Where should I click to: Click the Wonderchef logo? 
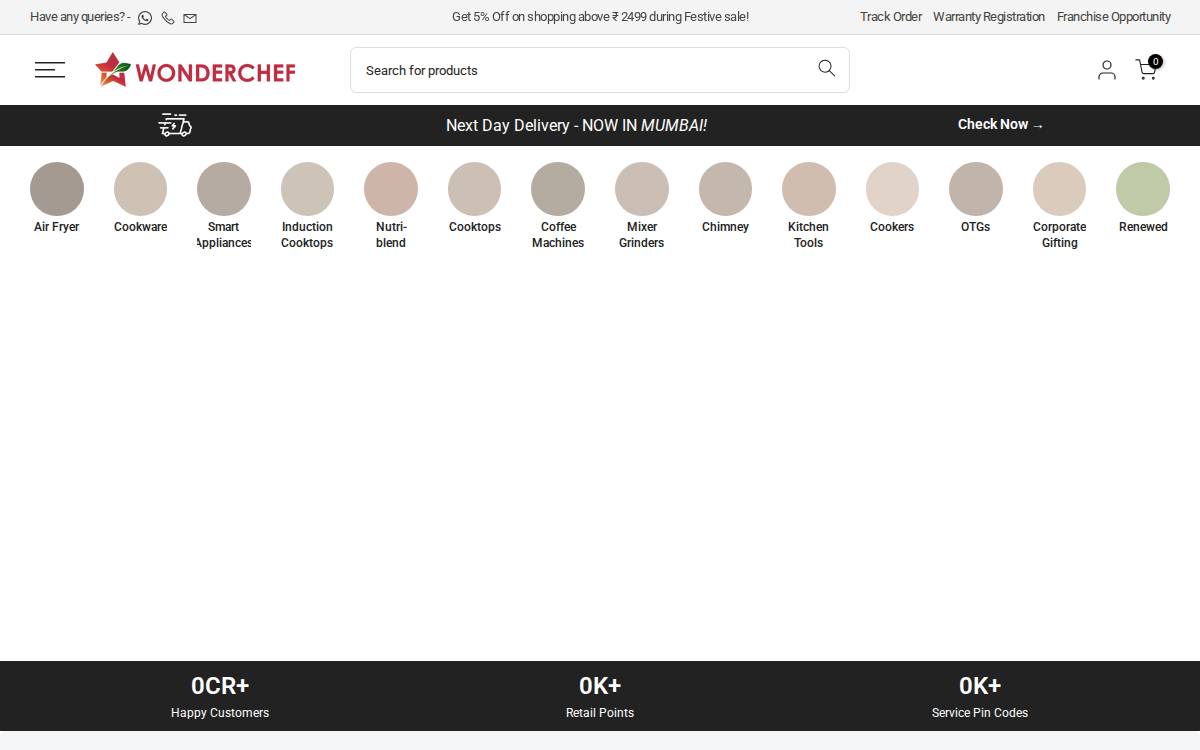(x=196, y=70)
